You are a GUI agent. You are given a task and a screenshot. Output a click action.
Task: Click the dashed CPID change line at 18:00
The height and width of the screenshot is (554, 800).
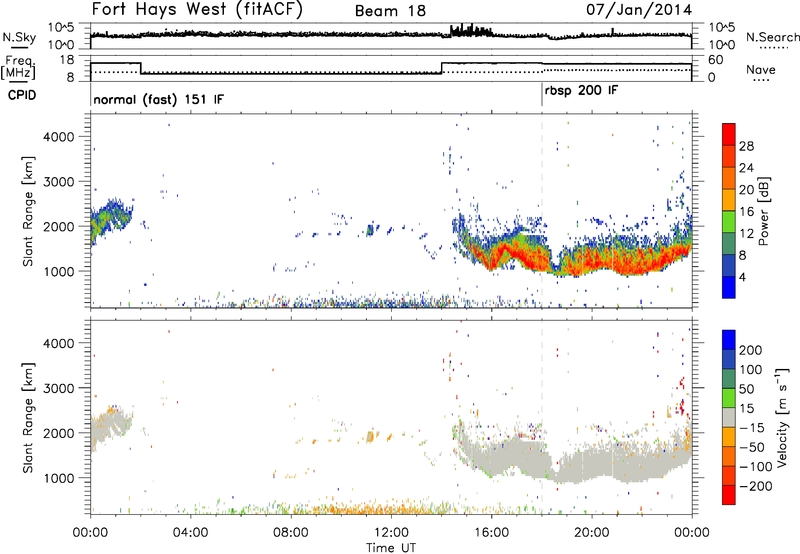pyautogui.click(x=542, y=211)
